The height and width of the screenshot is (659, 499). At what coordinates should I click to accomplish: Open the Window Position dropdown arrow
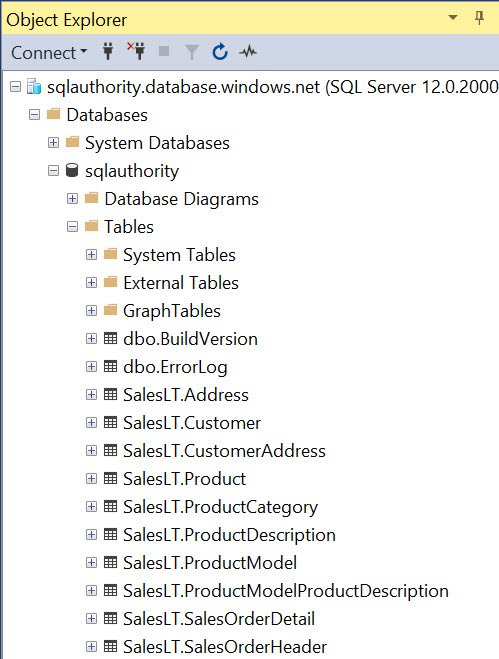click(x=453, y=18)
